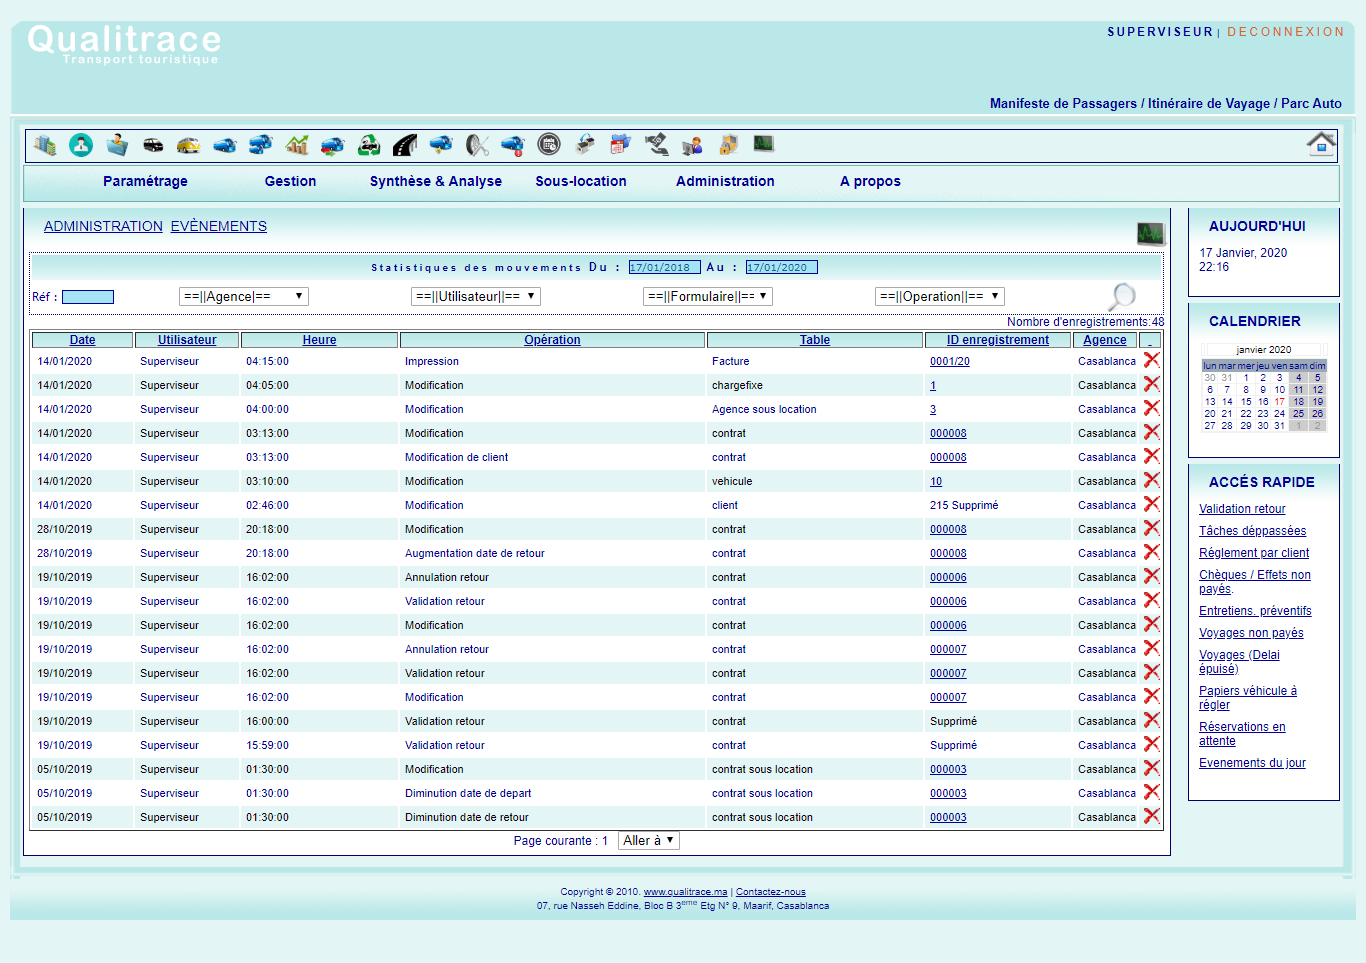This screenshot has height=963, width=1366.
Task: Delete the 04:15:00 Impression record row
Action: (x=1151, y=361)
